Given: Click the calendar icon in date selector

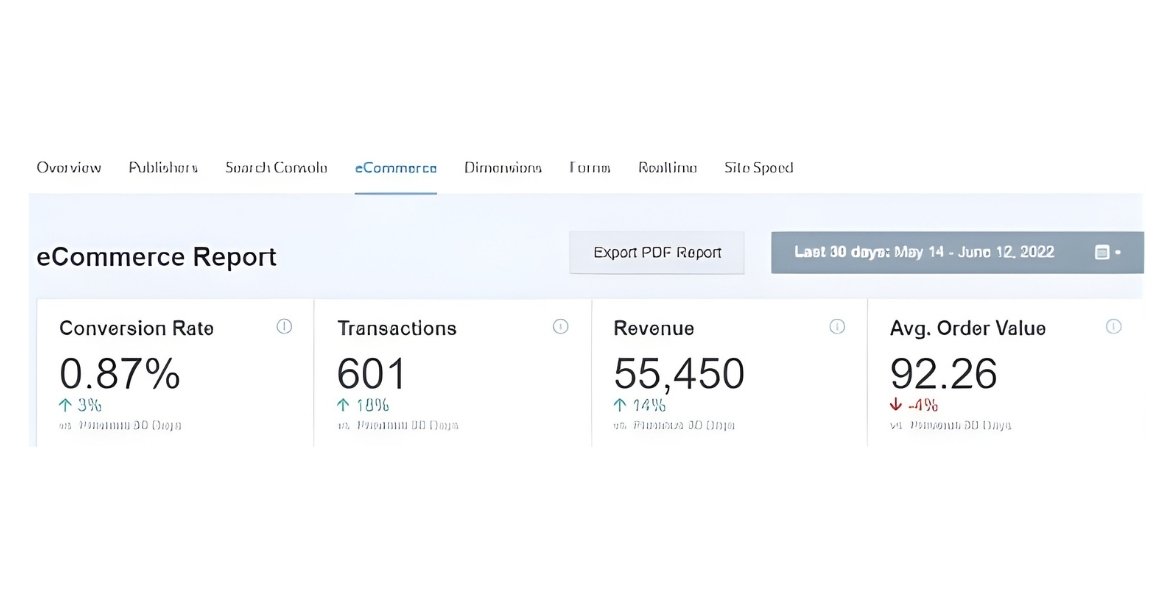Looking at the screenshot, I should pos(1102,253).
